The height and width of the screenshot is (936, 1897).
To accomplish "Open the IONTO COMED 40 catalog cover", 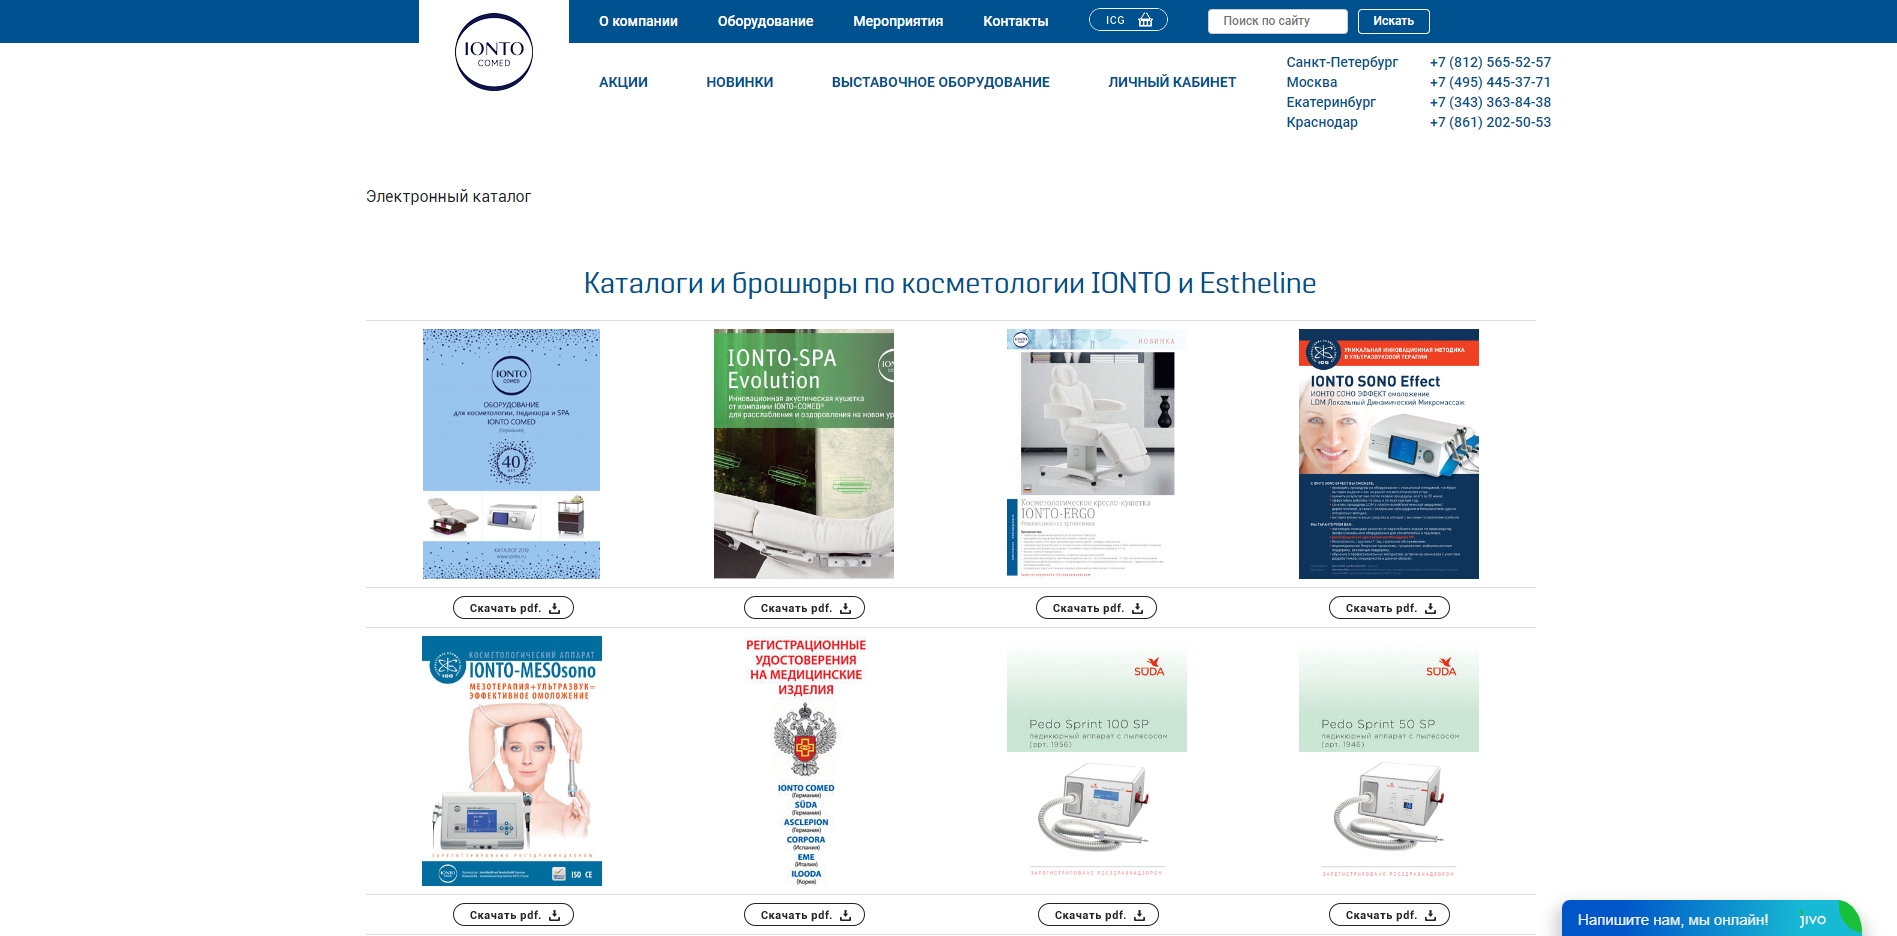I will click(x=511, y=454).
